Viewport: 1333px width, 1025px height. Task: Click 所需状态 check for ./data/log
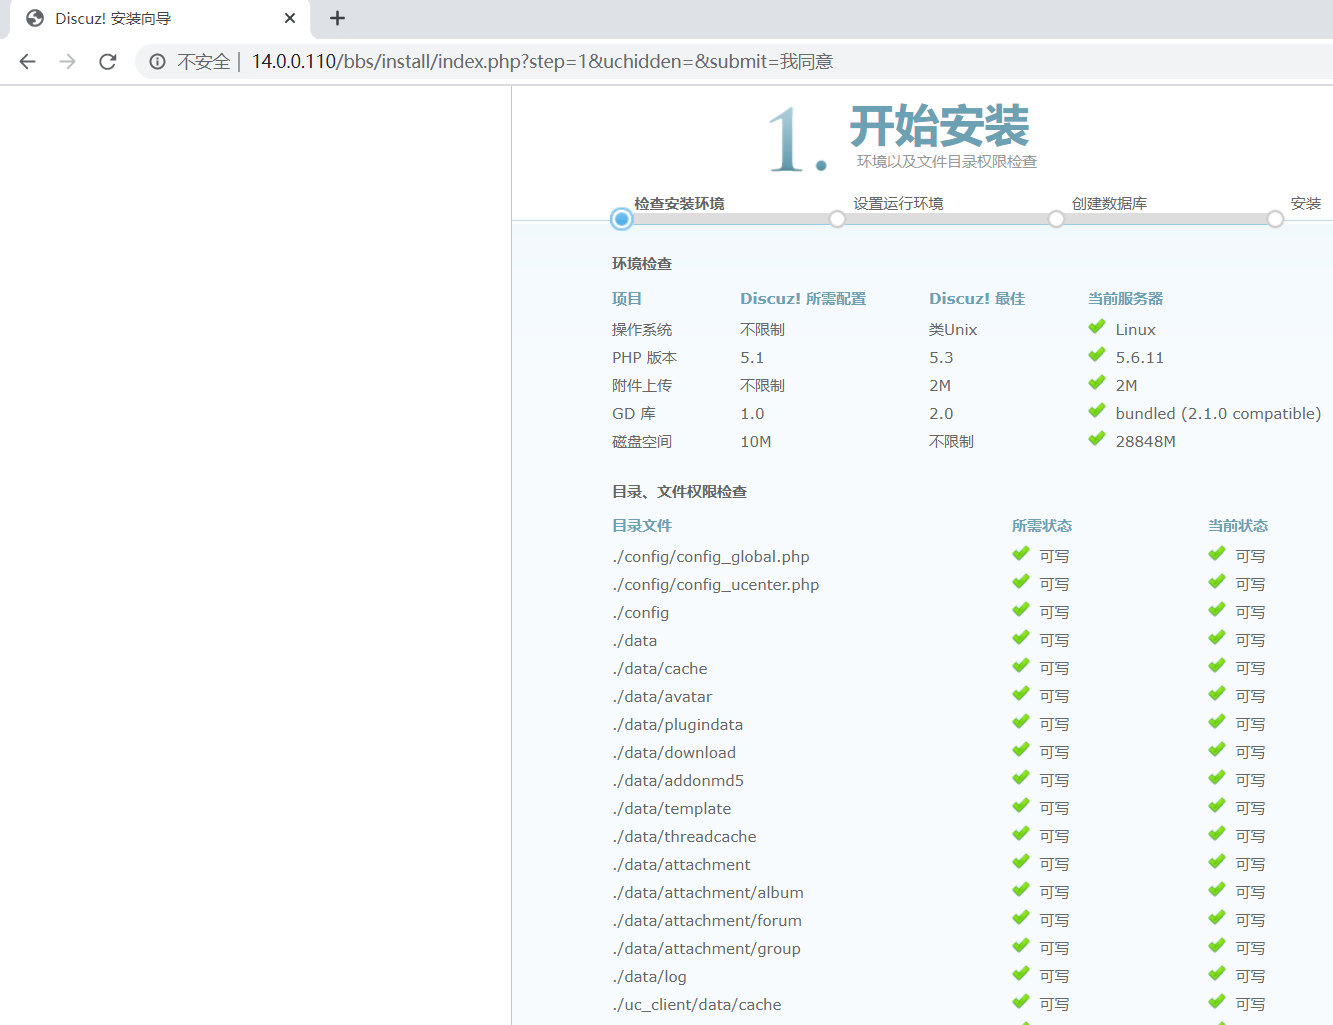pos(1021,974)
